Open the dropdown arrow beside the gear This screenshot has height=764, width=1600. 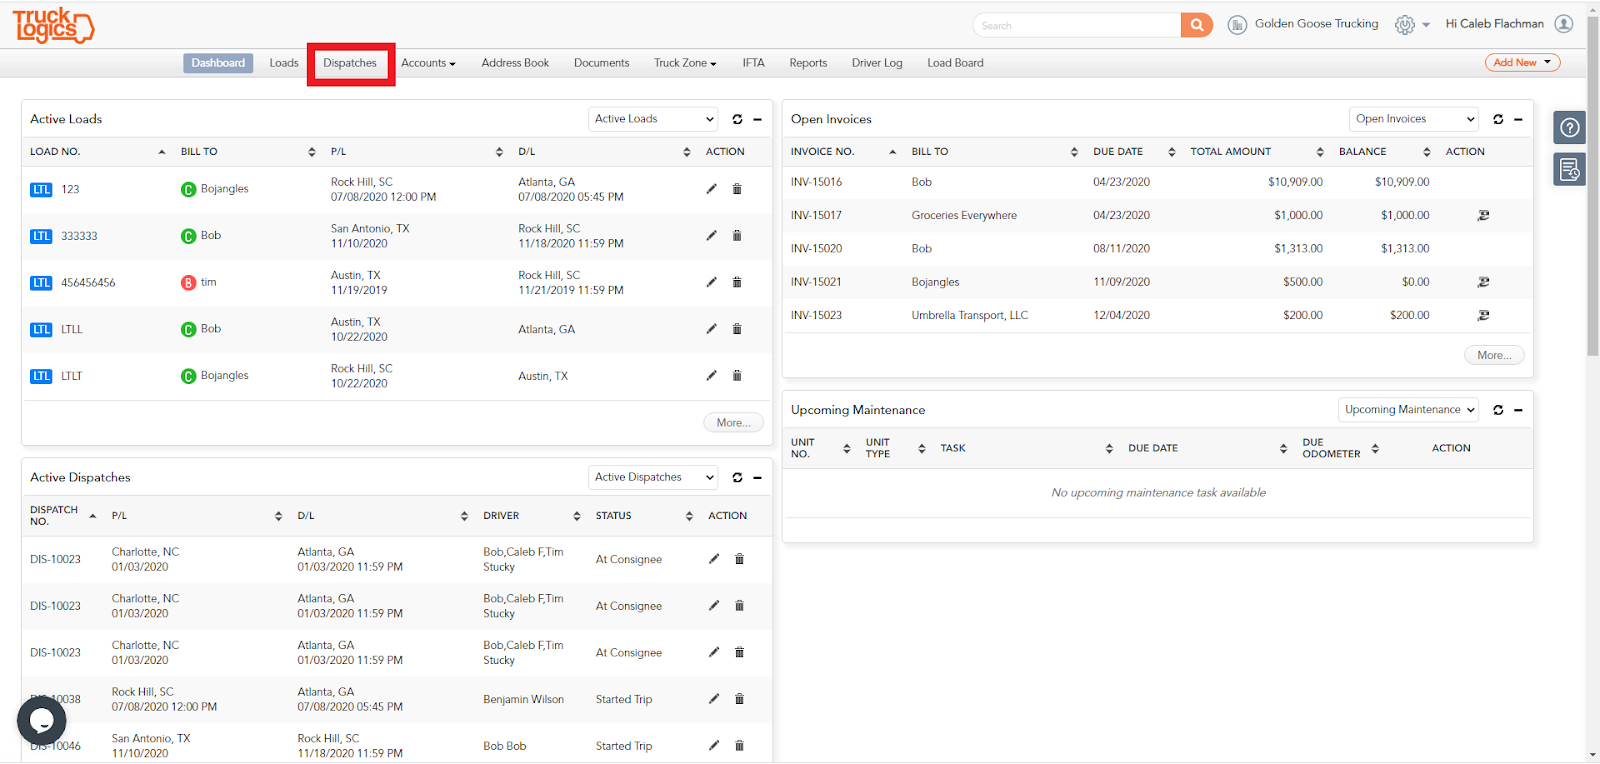point(1426,25)
